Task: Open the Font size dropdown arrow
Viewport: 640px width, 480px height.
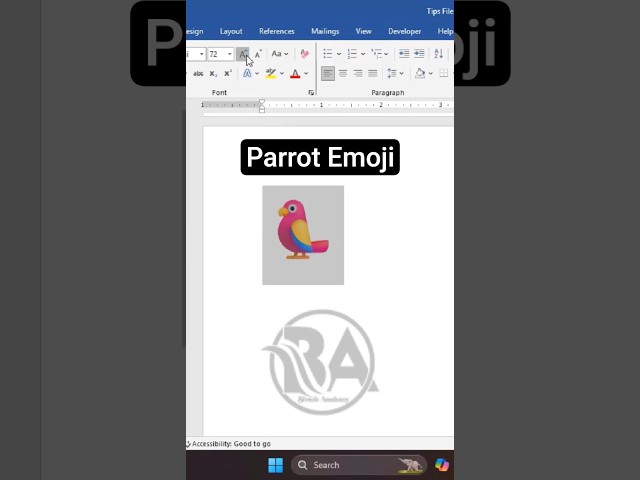Action: pyautogui.click(x=229, y=54)
